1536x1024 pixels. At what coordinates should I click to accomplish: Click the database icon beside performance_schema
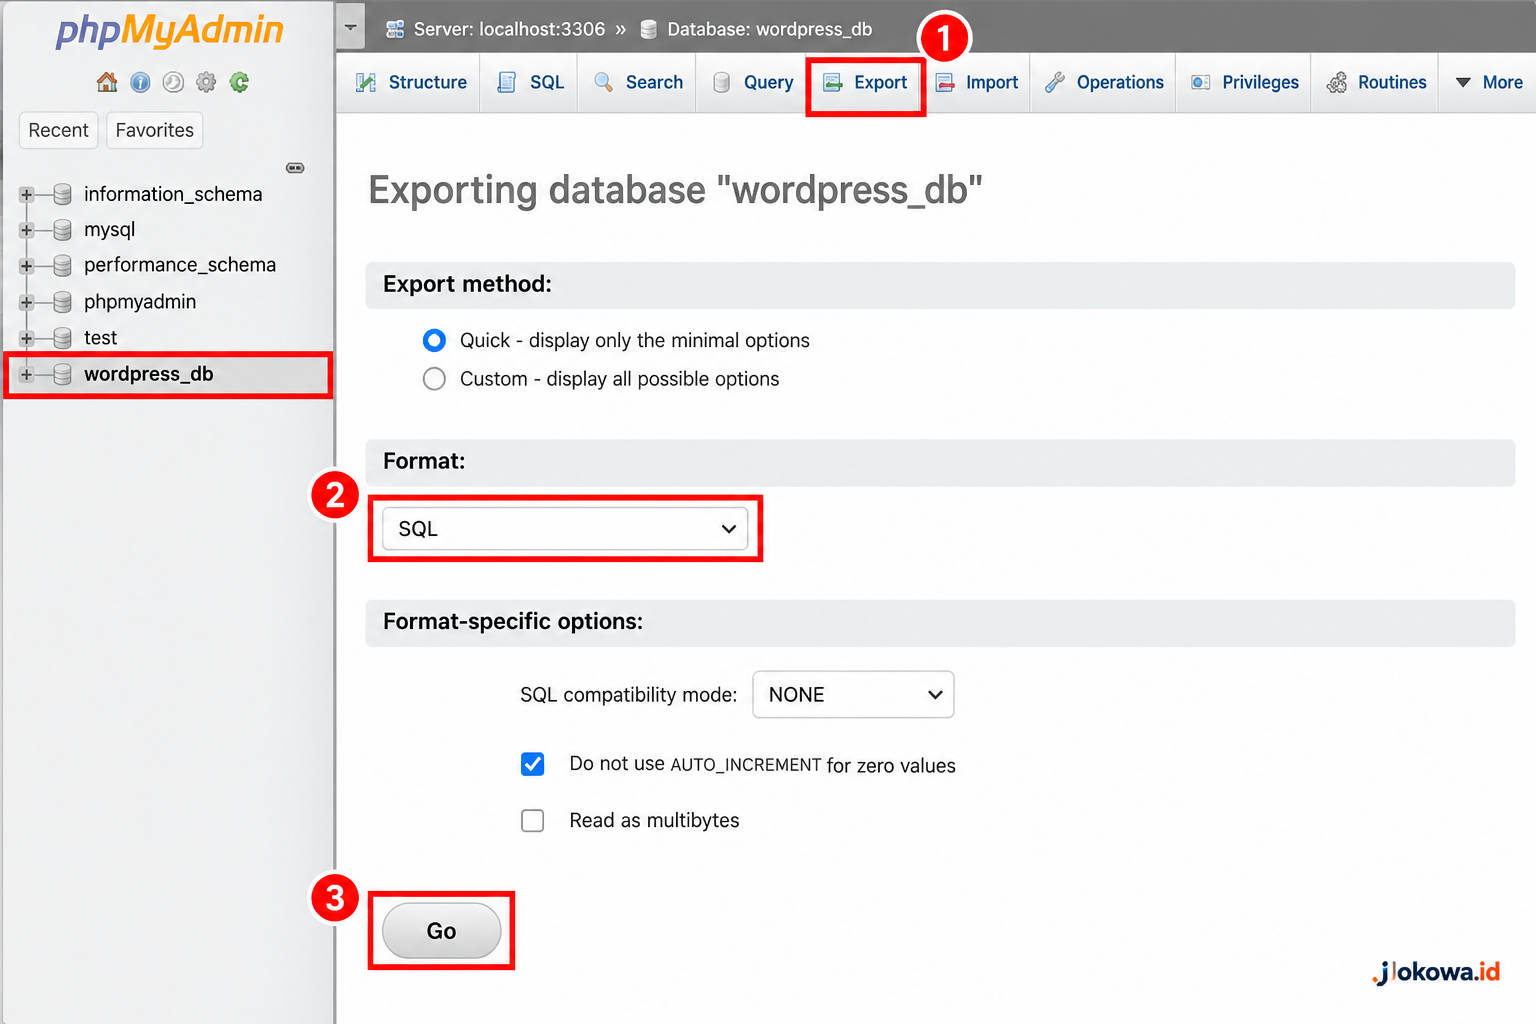pos(62,266)
